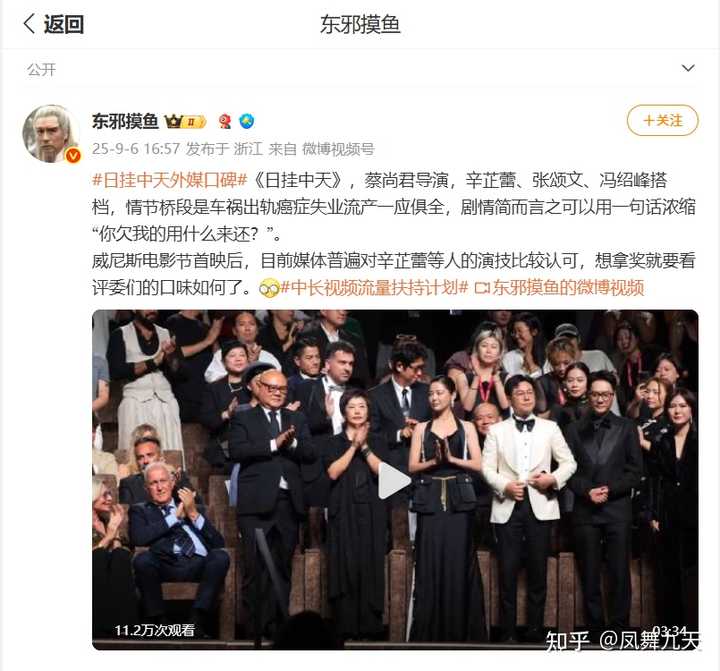720x671 pixels.
Task: Click the crown membership level badge
Action: pos(186,121)
